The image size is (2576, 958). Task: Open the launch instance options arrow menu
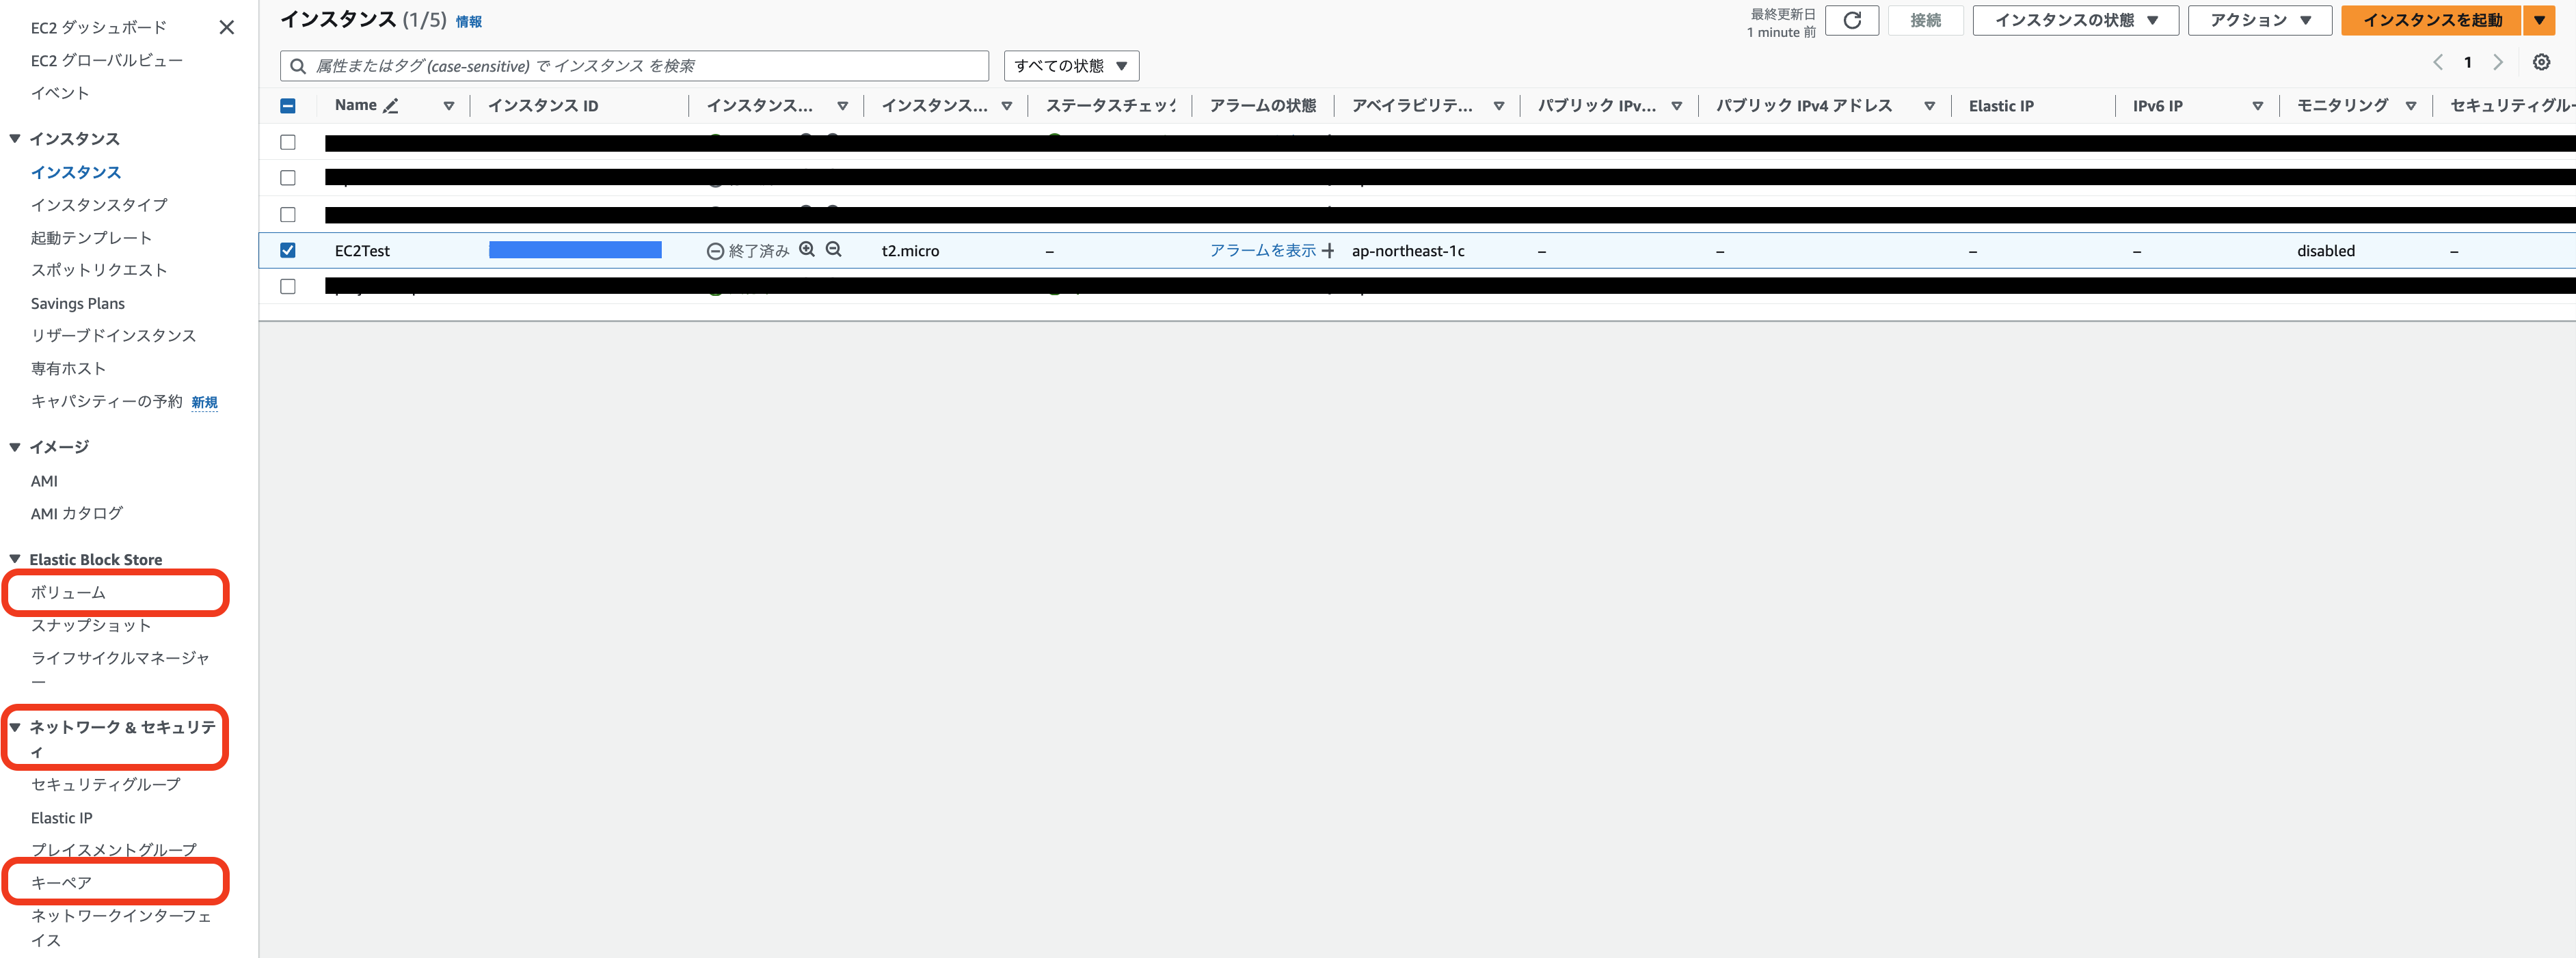(2541, 19)
